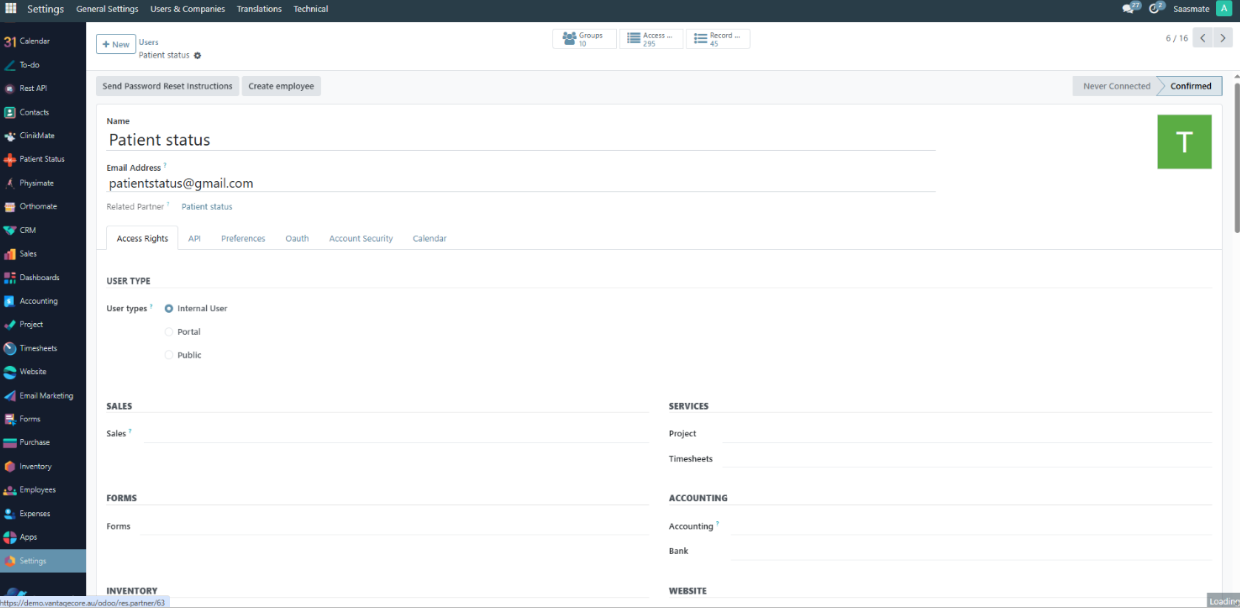
Task: Click the Create employee button
Action: point(281,86)
